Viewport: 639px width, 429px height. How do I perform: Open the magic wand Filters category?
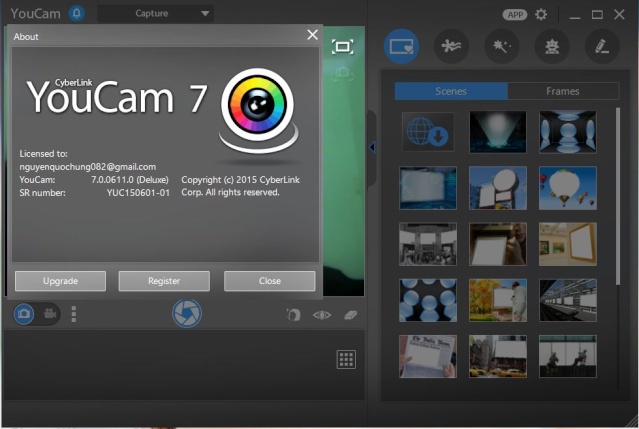pos(502,46)
